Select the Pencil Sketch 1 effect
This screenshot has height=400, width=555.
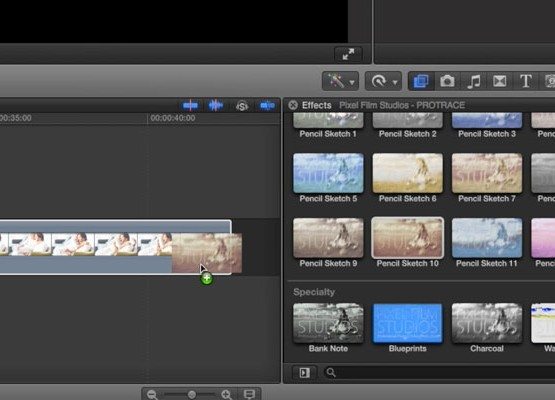click(x=328, y=125)
